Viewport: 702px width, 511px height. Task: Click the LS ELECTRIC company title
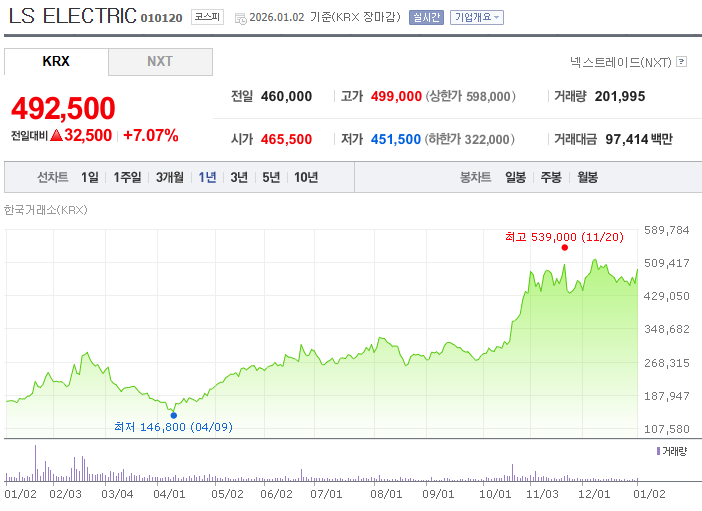click(x=73, y=16)
